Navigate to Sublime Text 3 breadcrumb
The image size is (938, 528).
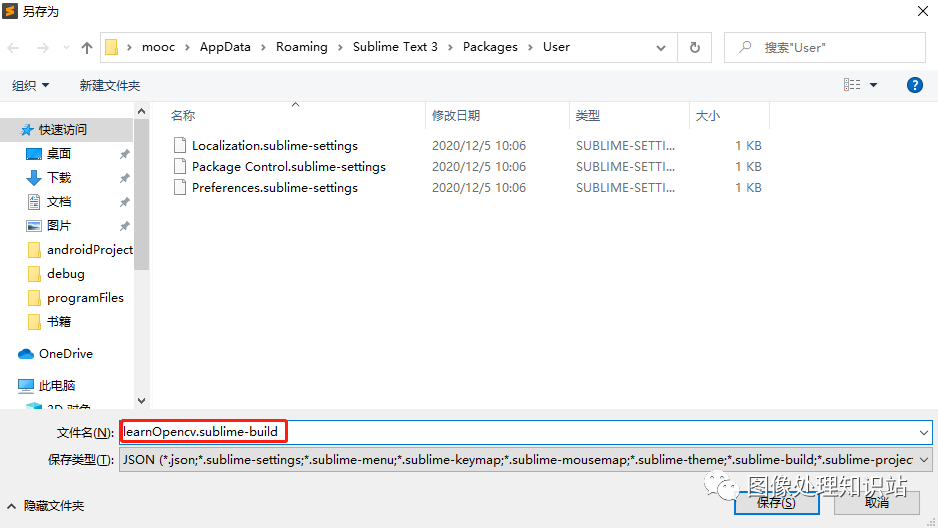click(x=395, y=47)
